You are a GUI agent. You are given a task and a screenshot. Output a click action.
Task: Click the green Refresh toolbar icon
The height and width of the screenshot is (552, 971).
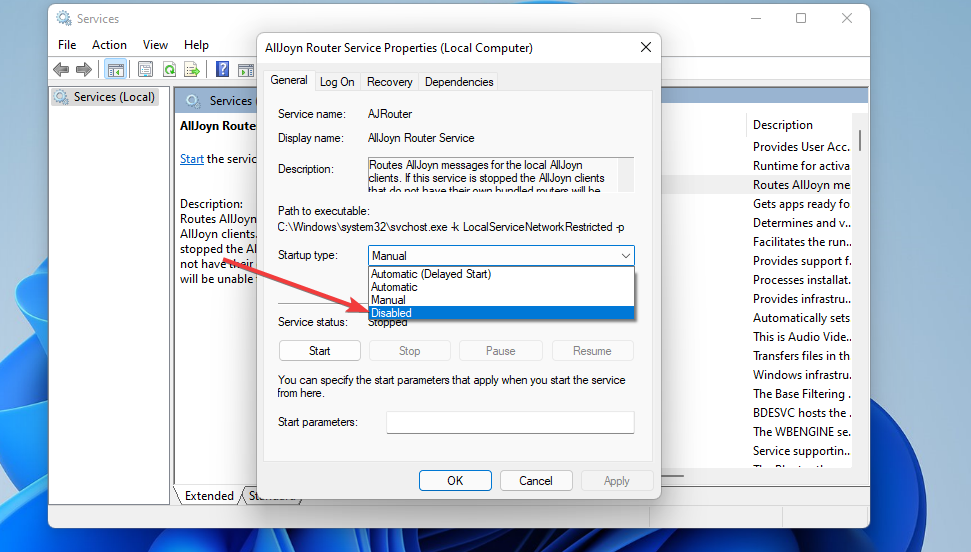click(169, 69)
